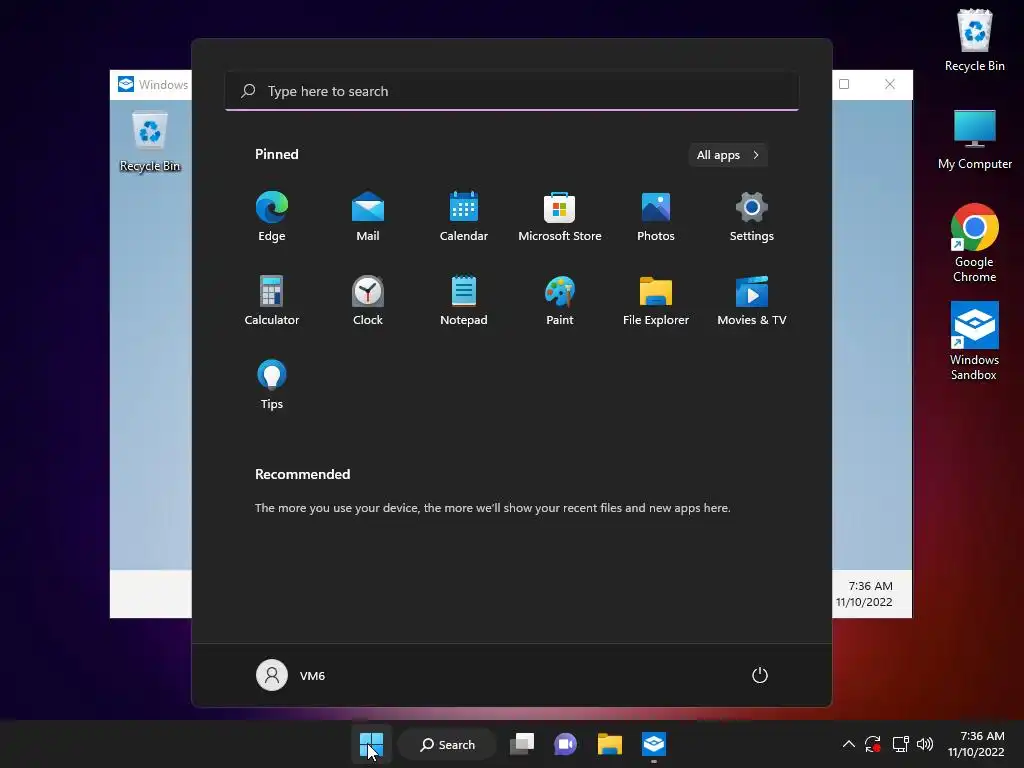This screenshot has height=768, width=1024.
Task: Select Windows Sandbox desktop shortcut
Action: tap(974, 341)
